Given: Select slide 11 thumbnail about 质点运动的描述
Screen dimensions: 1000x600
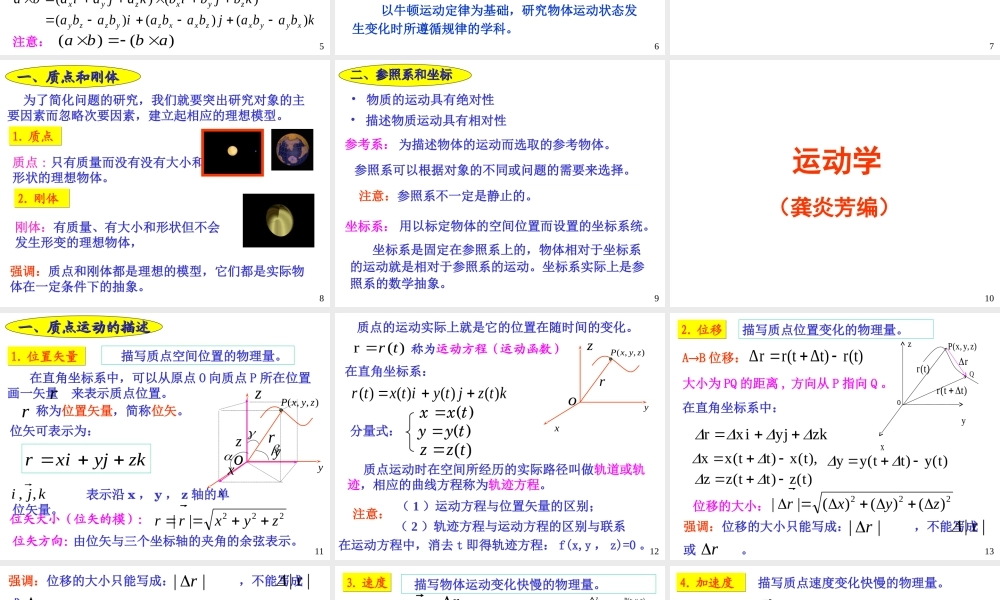Looking at the screenshot, I should click(x=165, y=435).
